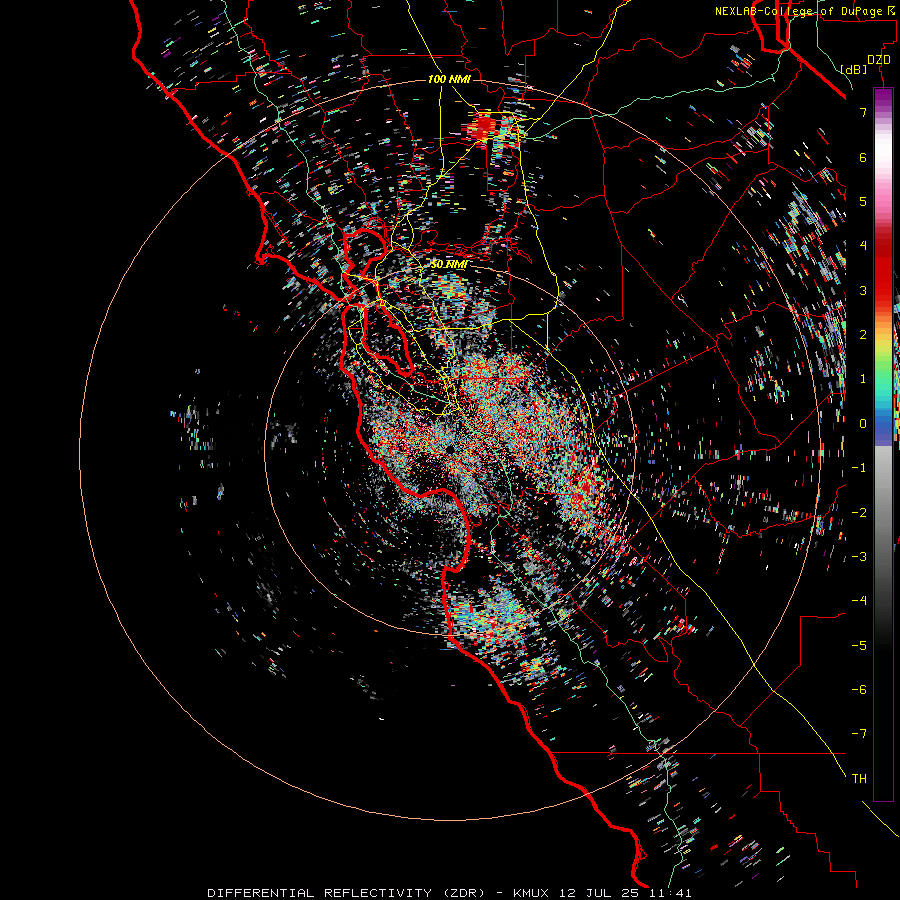
Task: Click the [dB] unit label
Action: pyautogui.click(x=854, y=69)
